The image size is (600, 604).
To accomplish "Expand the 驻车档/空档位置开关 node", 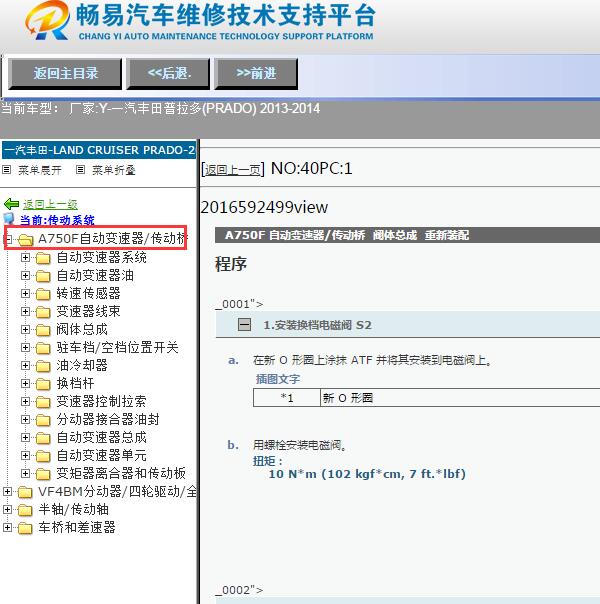I will click(x=25, y=347).
